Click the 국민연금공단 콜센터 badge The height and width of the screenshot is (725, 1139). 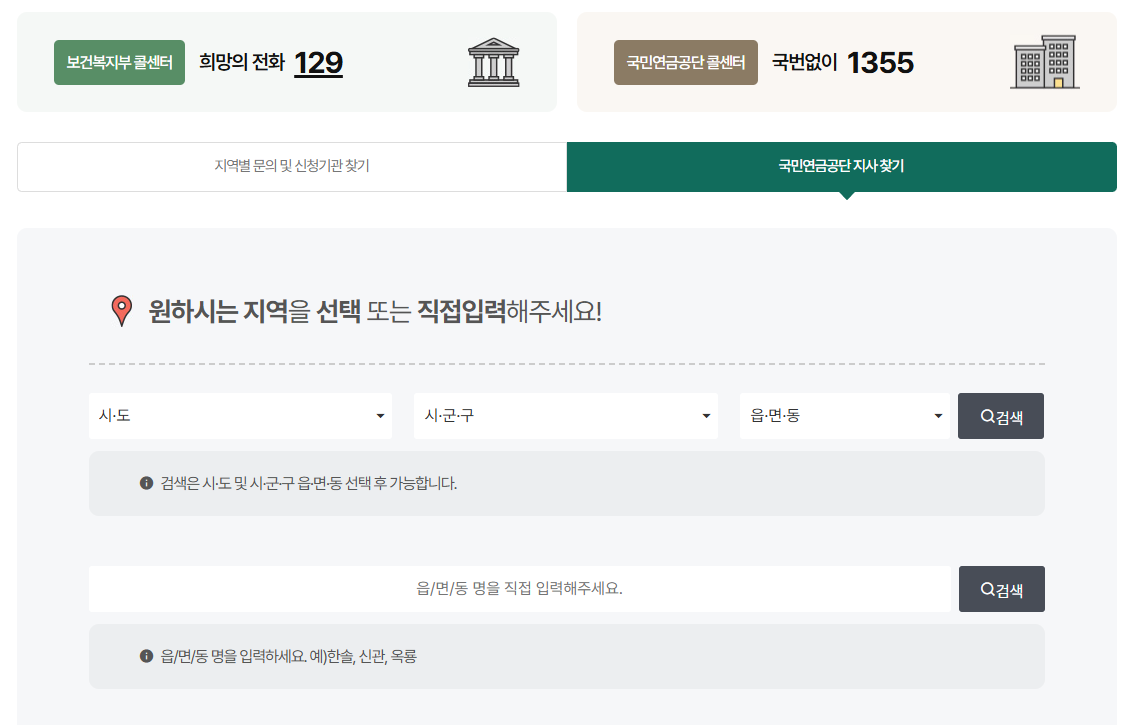[685, 61]
